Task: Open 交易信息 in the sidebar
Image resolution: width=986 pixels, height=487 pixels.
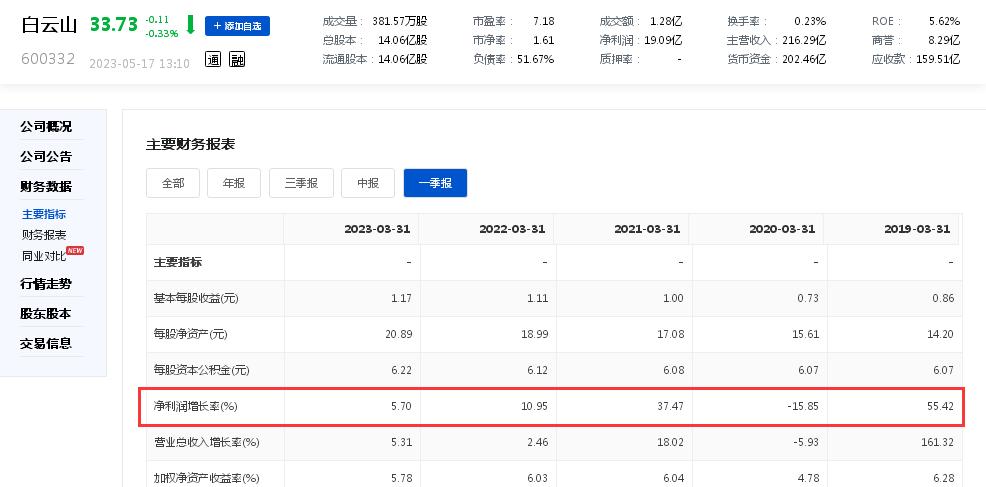Action: [x=46, y=344]
